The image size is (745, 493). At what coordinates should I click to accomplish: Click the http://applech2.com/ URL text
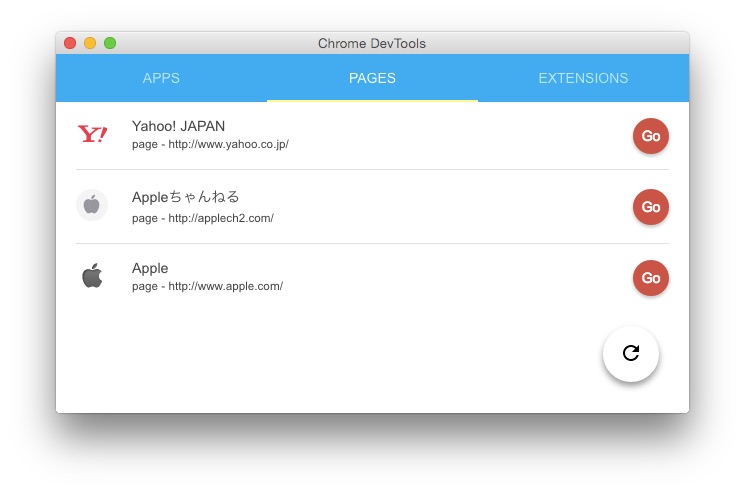pyautogui.click(x=221, y=218)
